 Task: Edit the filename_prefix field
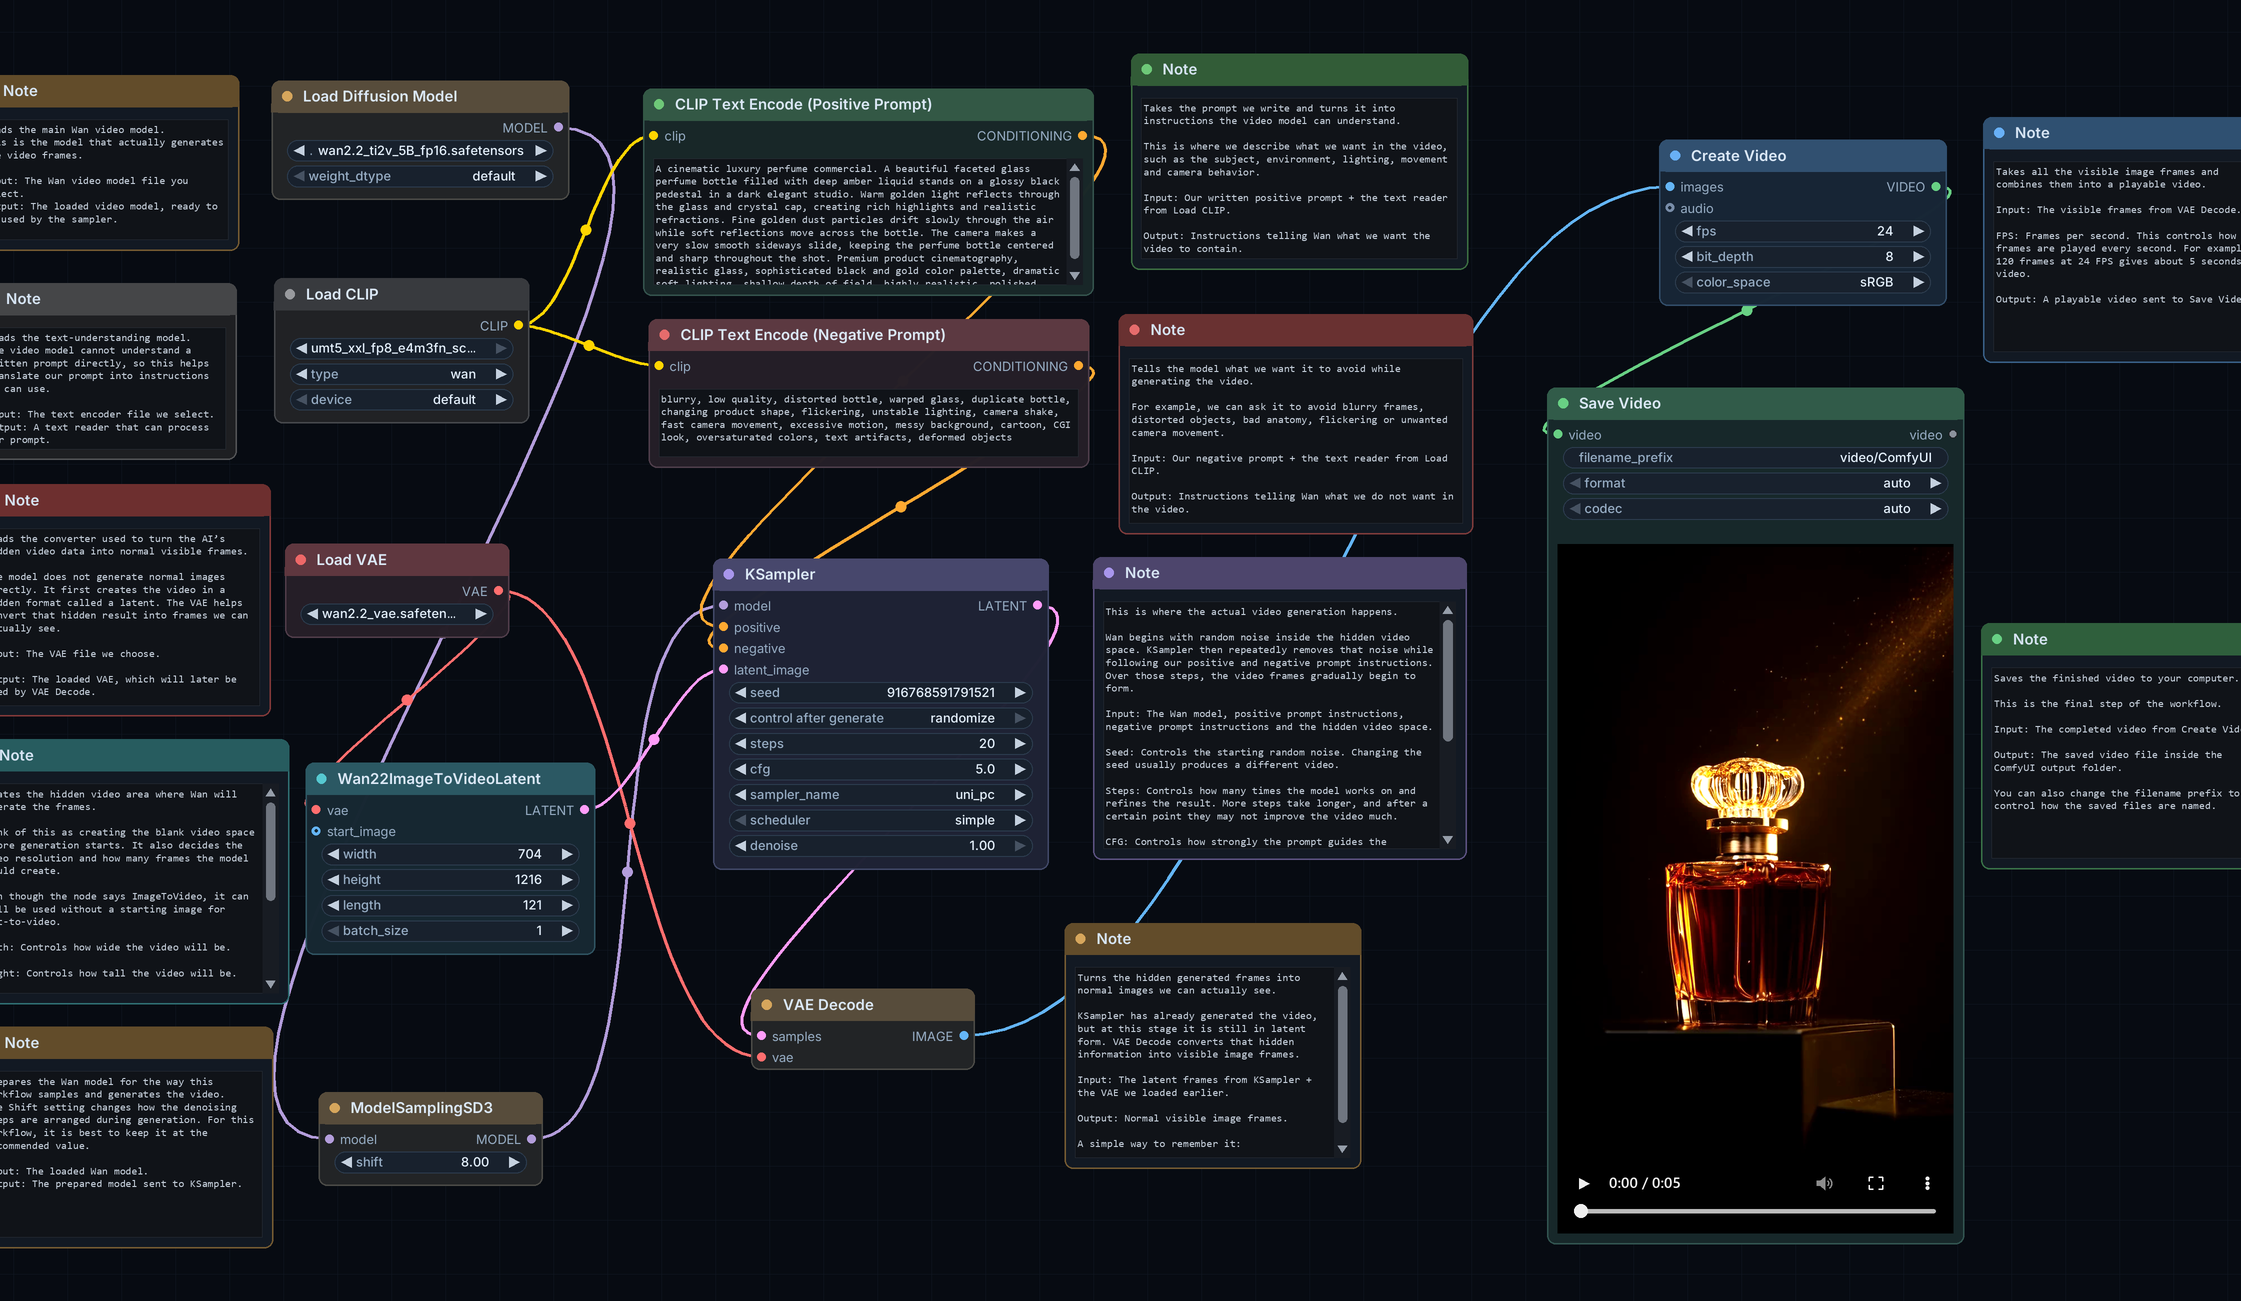point(1755,458)
